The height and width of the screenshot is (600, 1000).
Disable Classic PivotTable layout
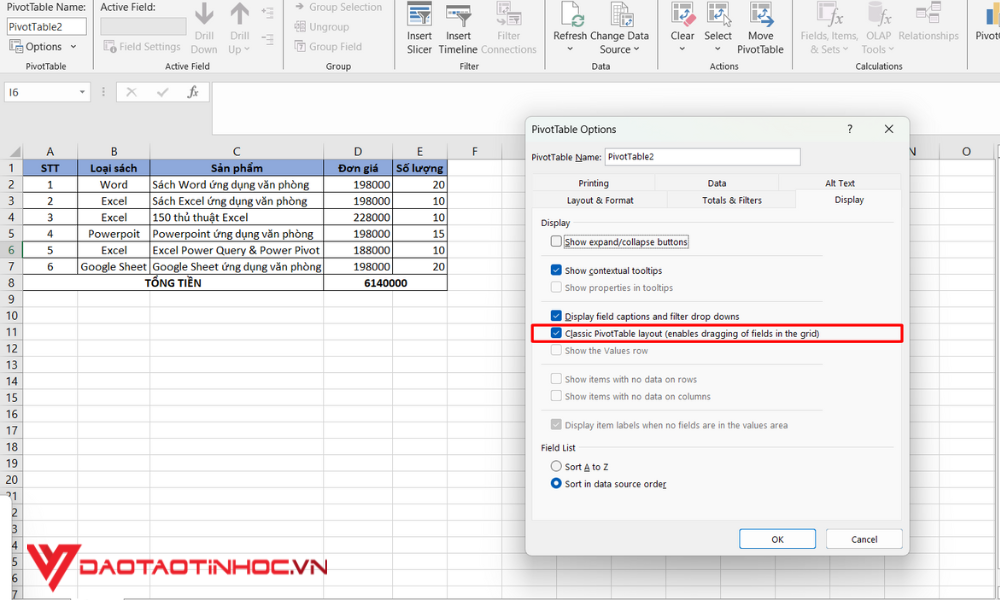click(x=557, y=333)
